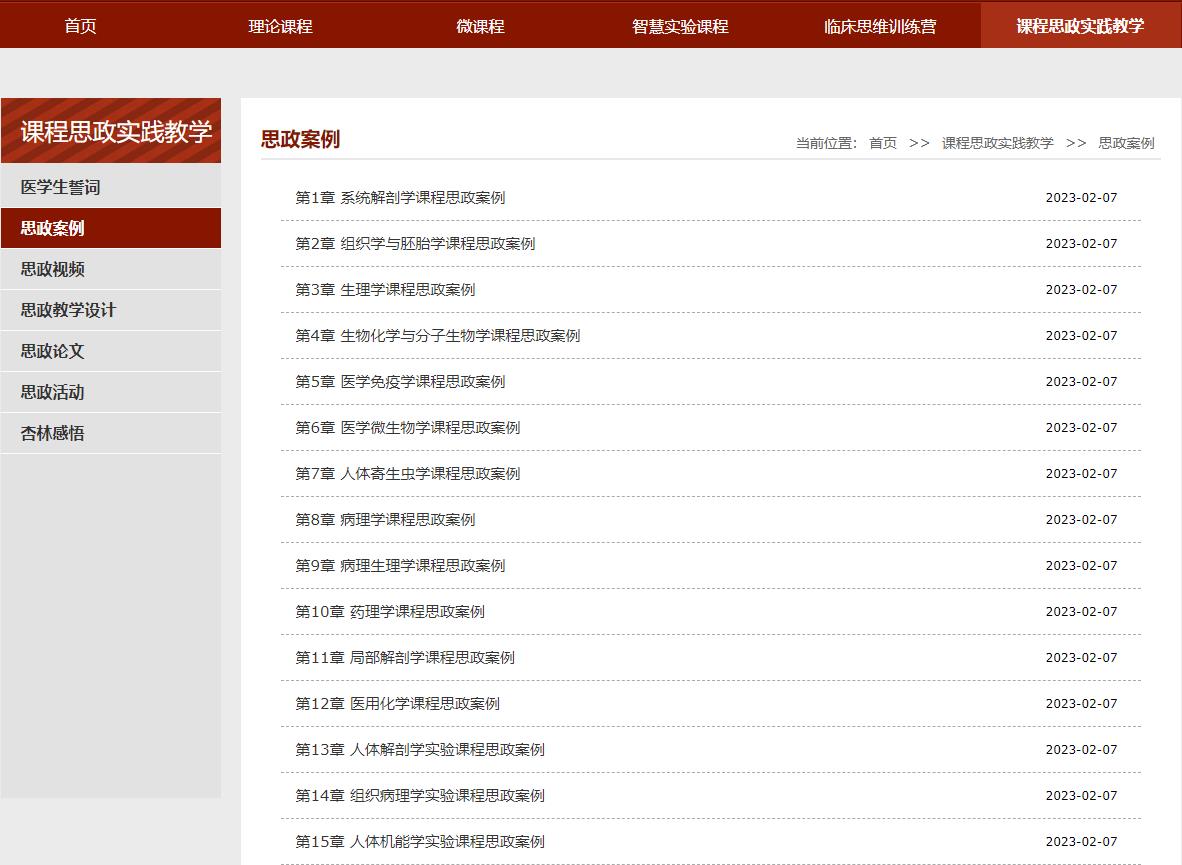Open 第1章 系统解剖学课程思政案例
This screenshot has height=865, width=1182.
(x=400, y=198)
